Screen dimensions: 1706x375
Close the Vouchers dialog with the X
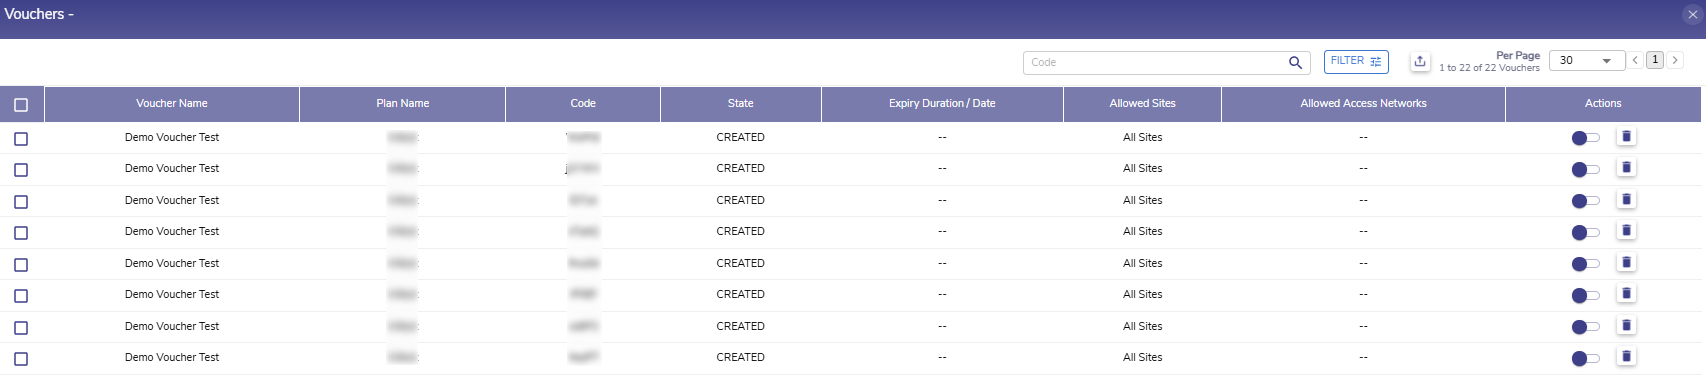tap(1692, 14)
